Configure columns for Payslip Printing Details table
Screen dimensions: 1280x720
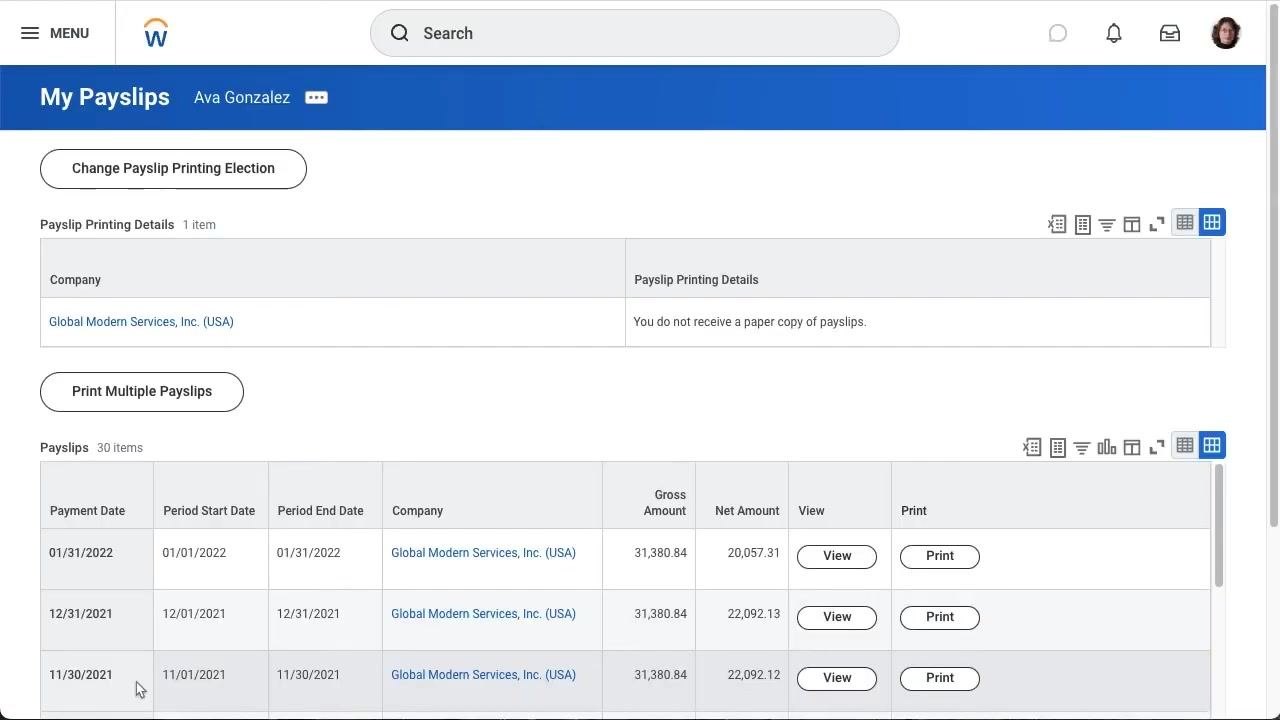click(x=1132, y=224)
